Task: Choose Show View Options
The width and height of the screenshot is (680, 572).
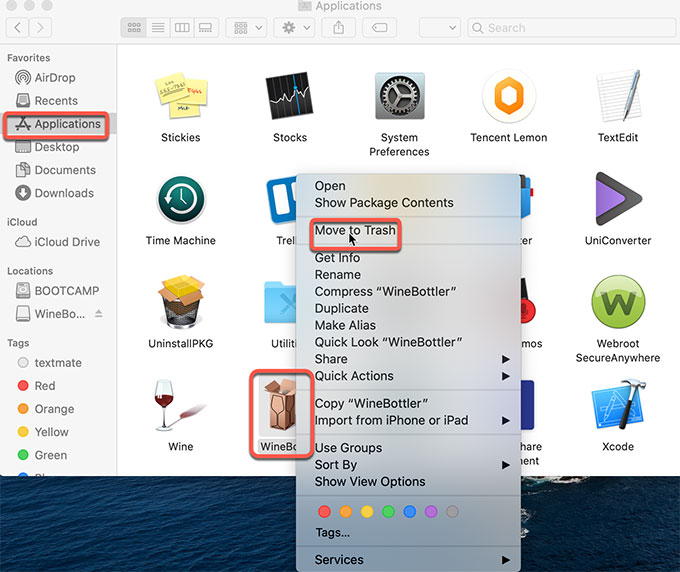Action: [409, 482]
